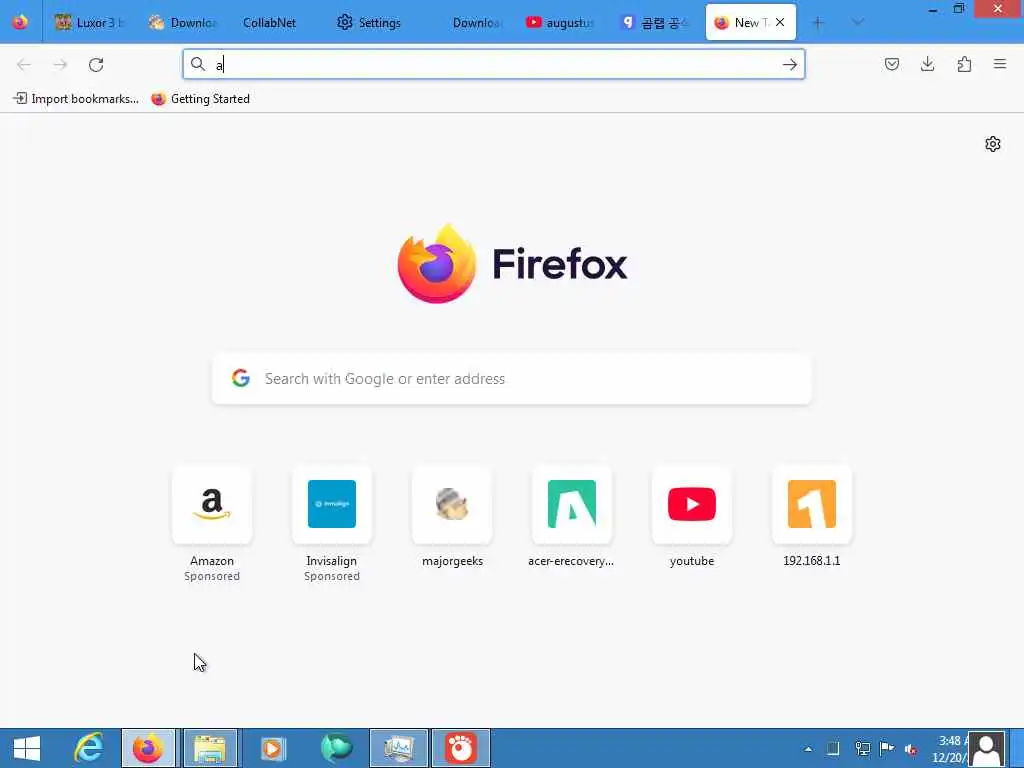Launch Internet Explorer from taskbar
Screen dimensions: 1024x768
point(89,748)
